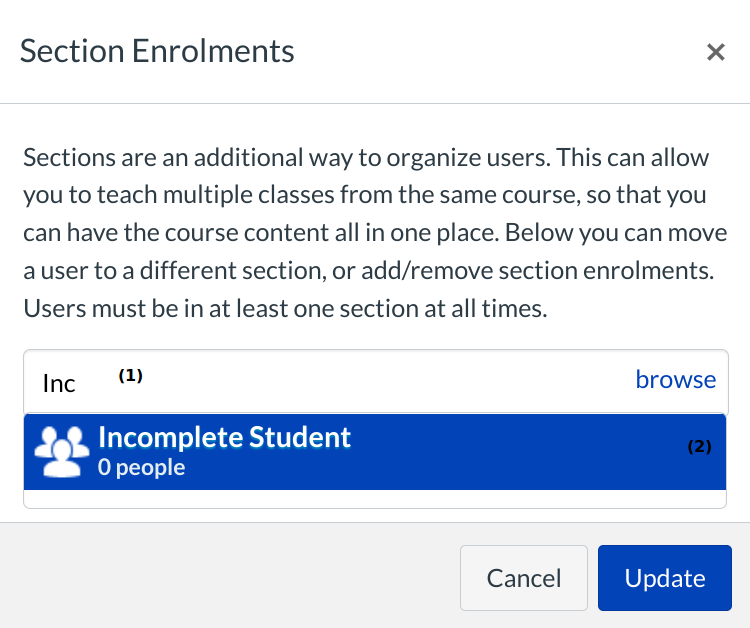This screenshot has height=628, width=750.
Task: Click the sections description paragraph
Action: tap(370, 233)
